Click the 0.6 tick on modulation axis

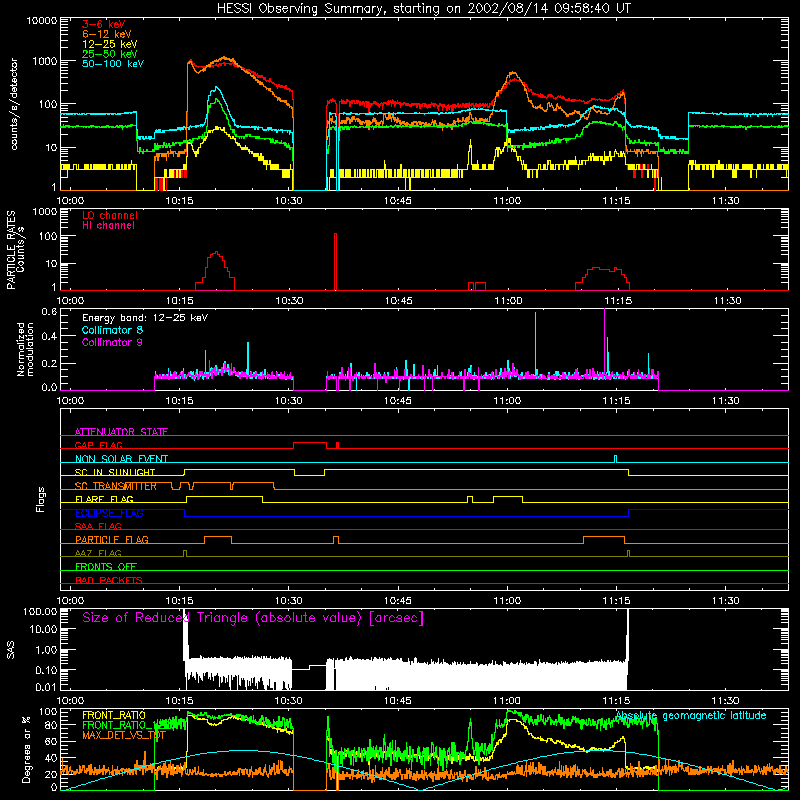tap(49, 312)
